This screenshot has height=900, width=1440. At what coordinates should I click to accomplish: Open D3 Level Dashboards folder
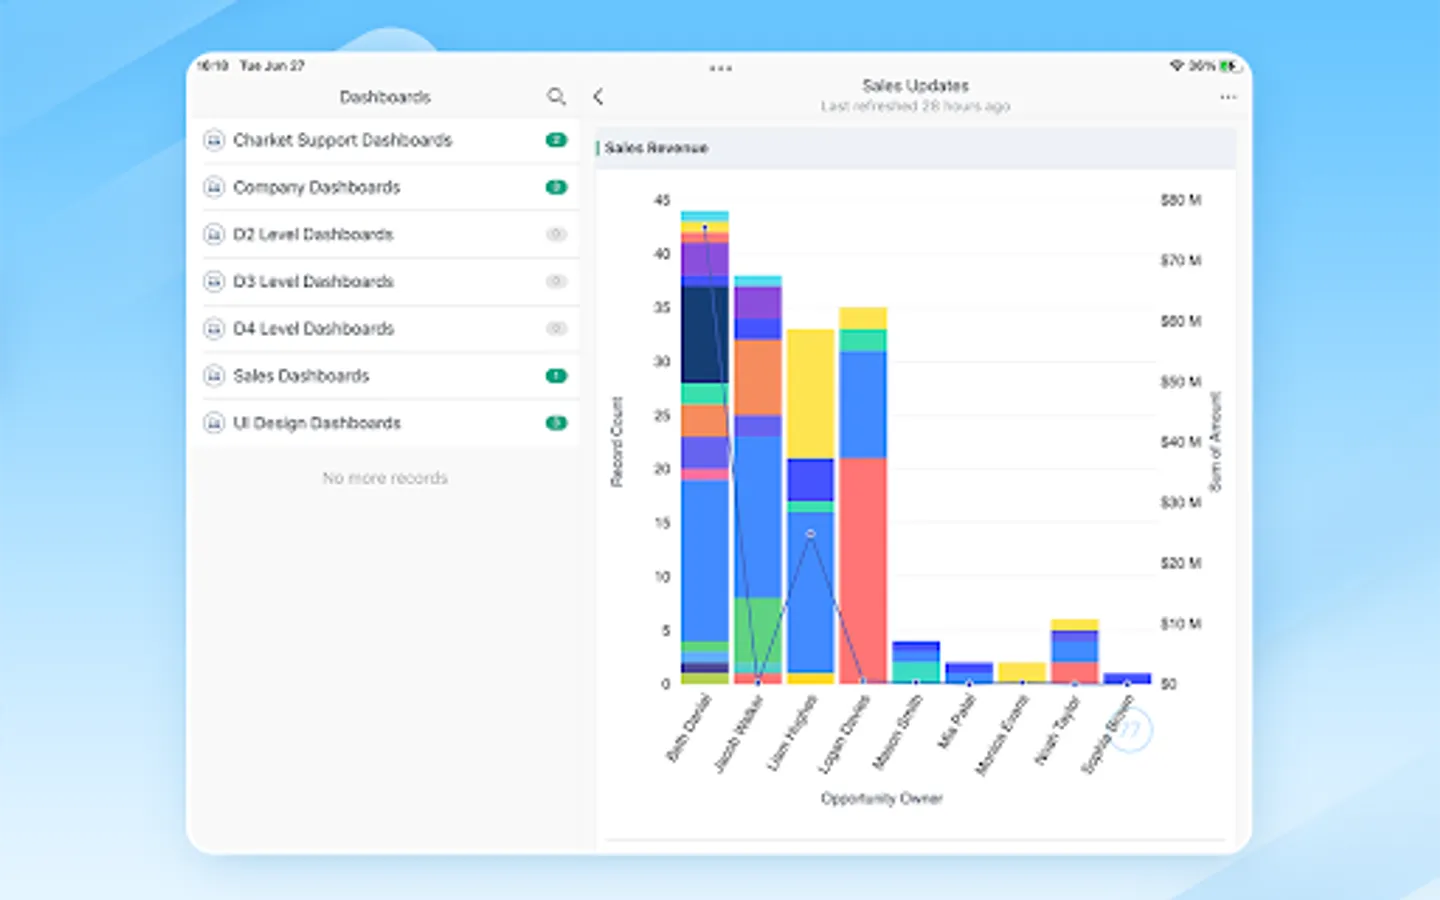click(x=388, y=281)
